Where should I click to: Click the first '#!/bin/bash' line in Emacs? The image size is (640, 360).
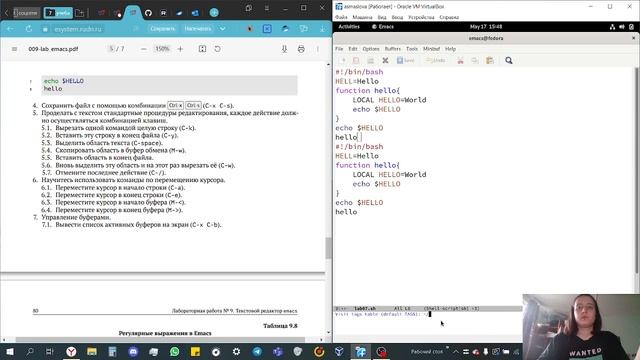pos(359,72)
